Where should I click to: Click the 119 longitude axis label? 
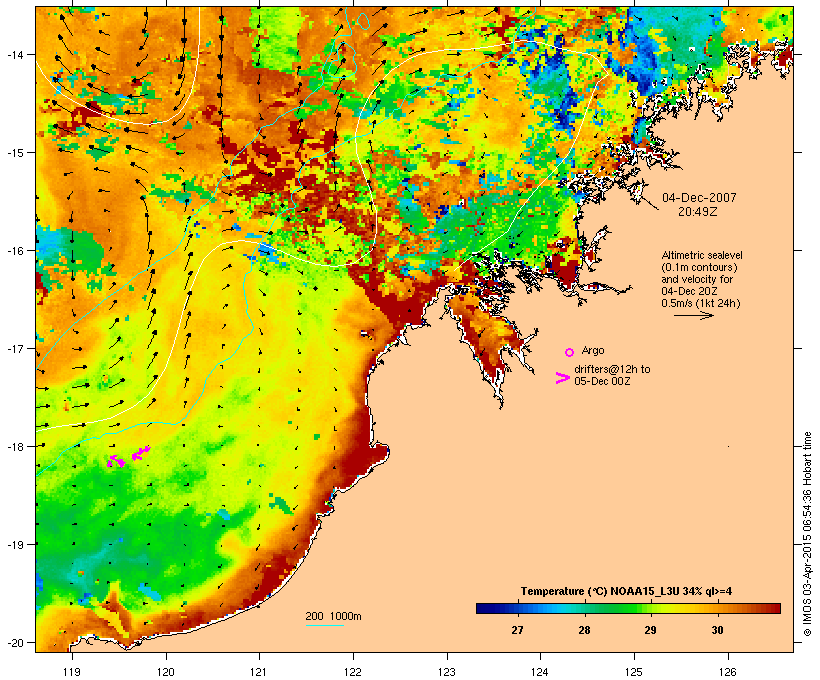point(72,672)
